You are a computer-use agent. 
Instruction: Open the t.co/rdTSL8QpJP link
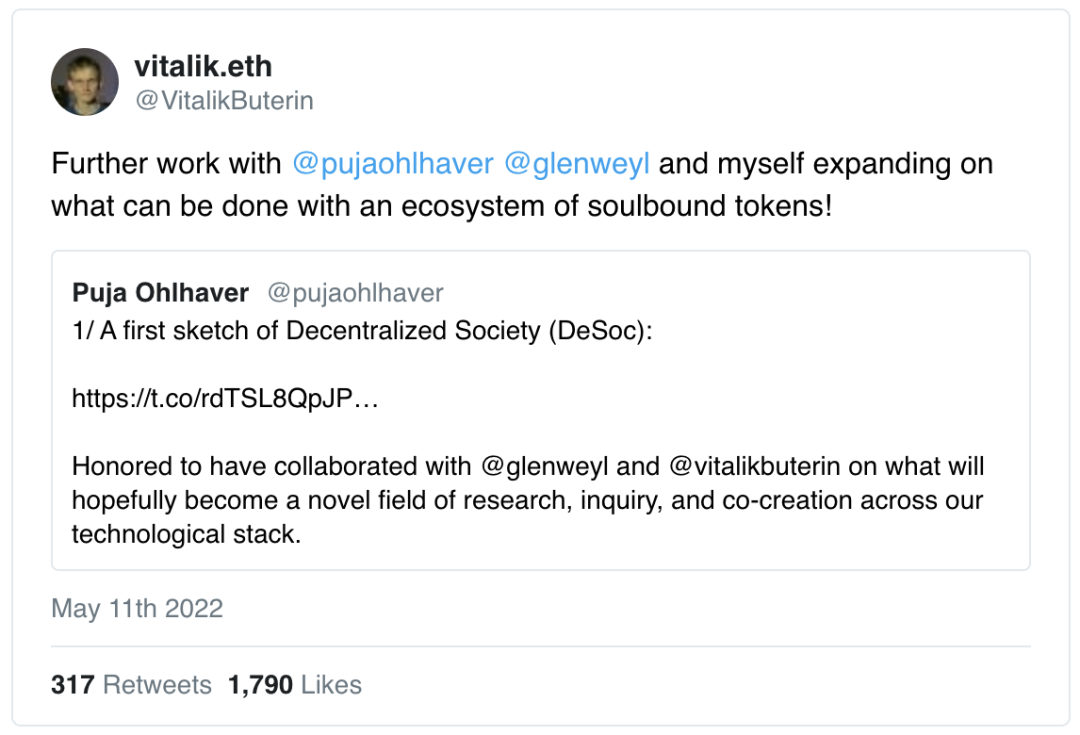coord(225,399)
